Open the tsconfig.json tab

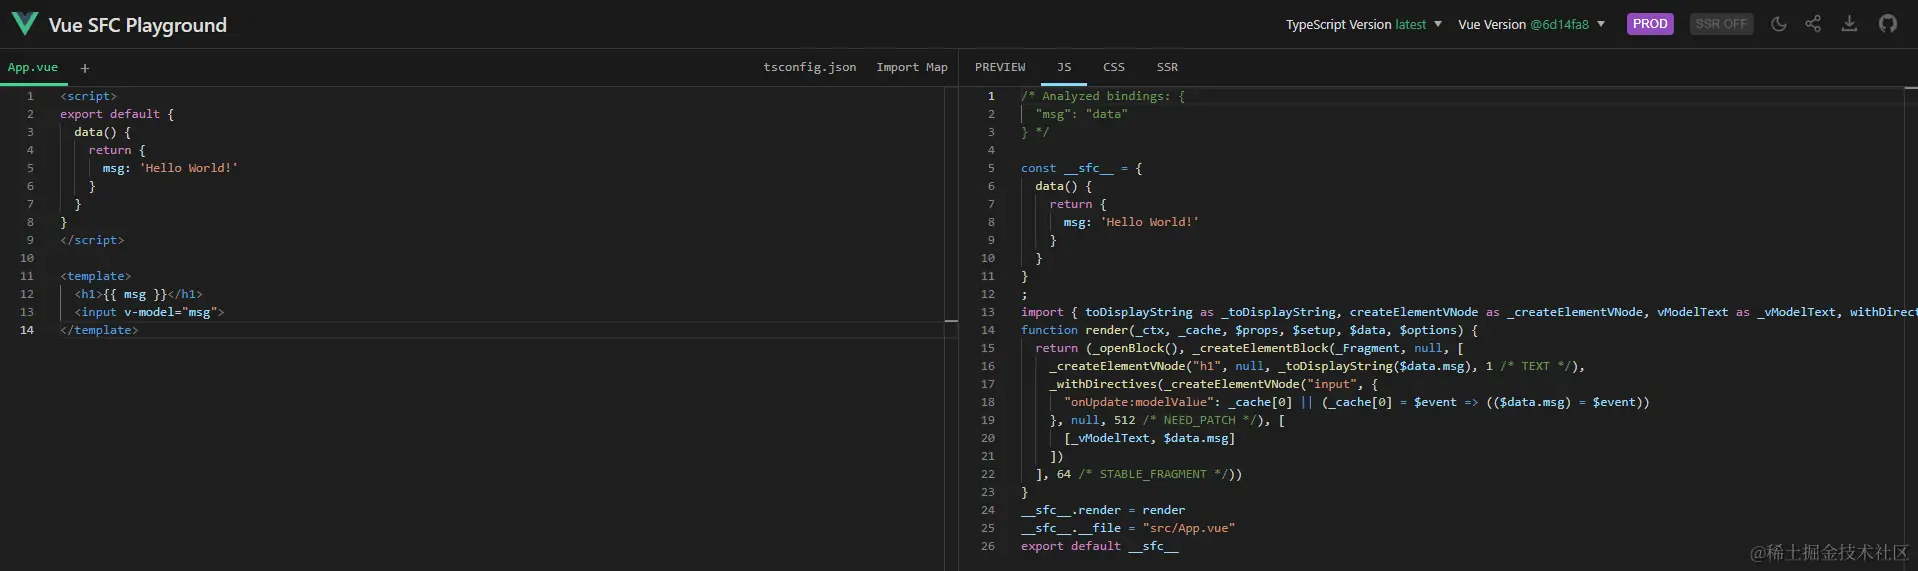(809, 67)
